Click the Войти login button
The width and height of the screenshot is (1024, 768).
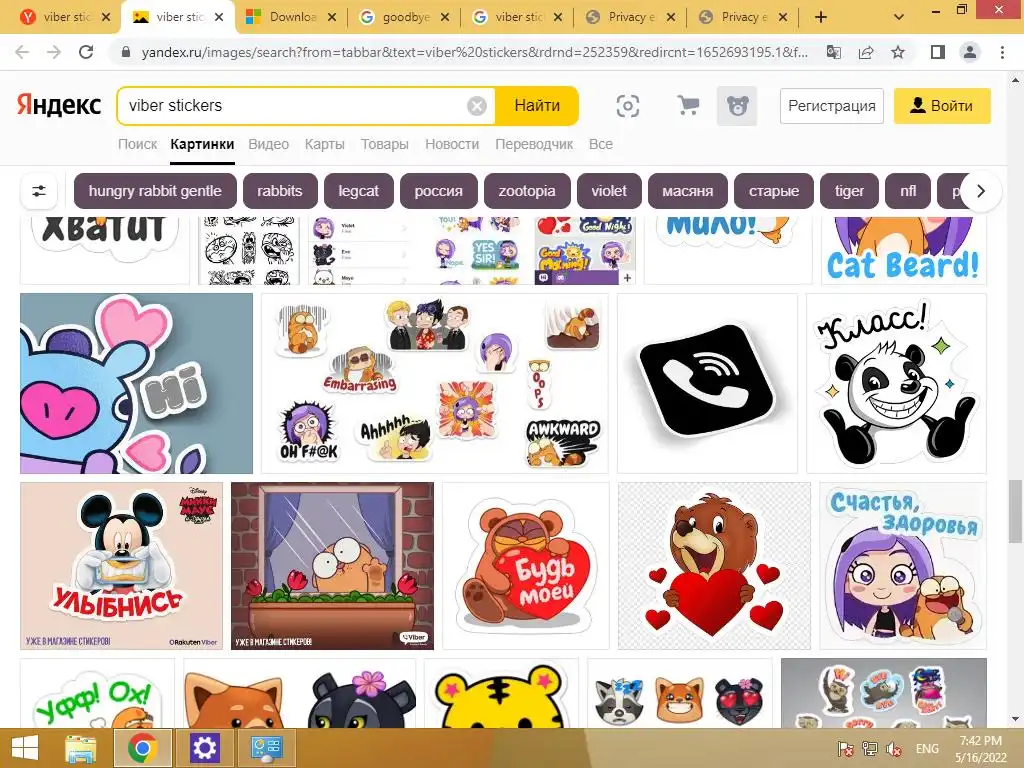[x=942, y=106]
